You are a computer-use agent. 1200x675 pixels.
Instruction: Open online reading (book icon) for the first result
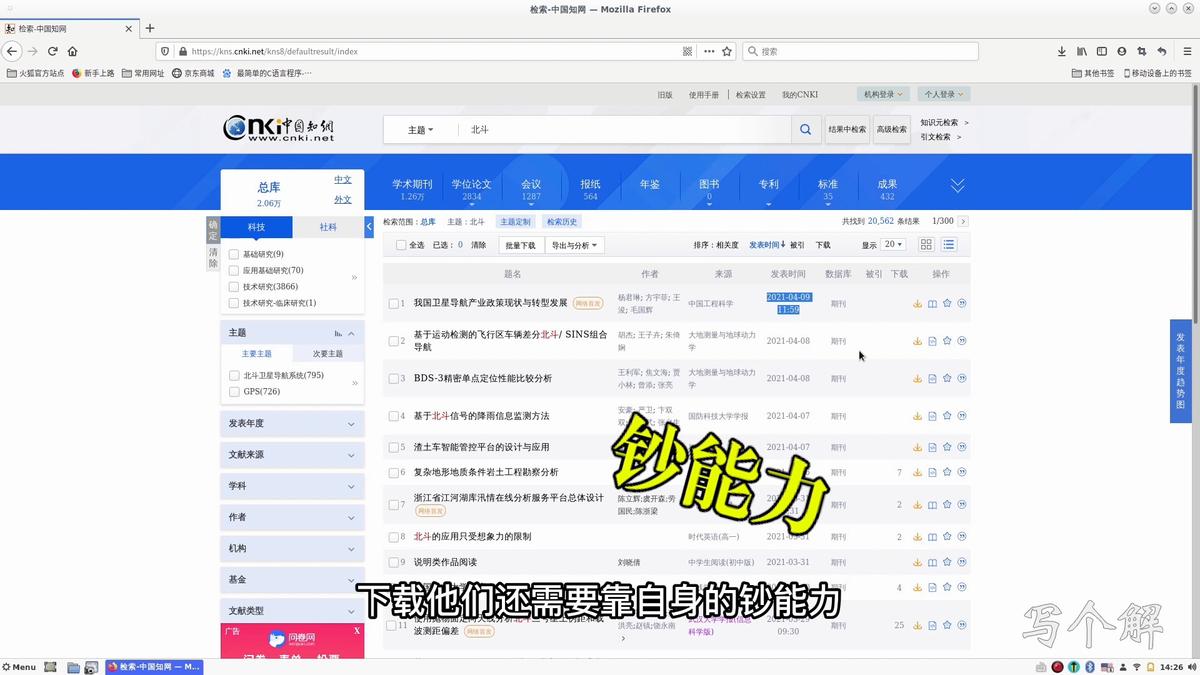(x=931, y=304)
